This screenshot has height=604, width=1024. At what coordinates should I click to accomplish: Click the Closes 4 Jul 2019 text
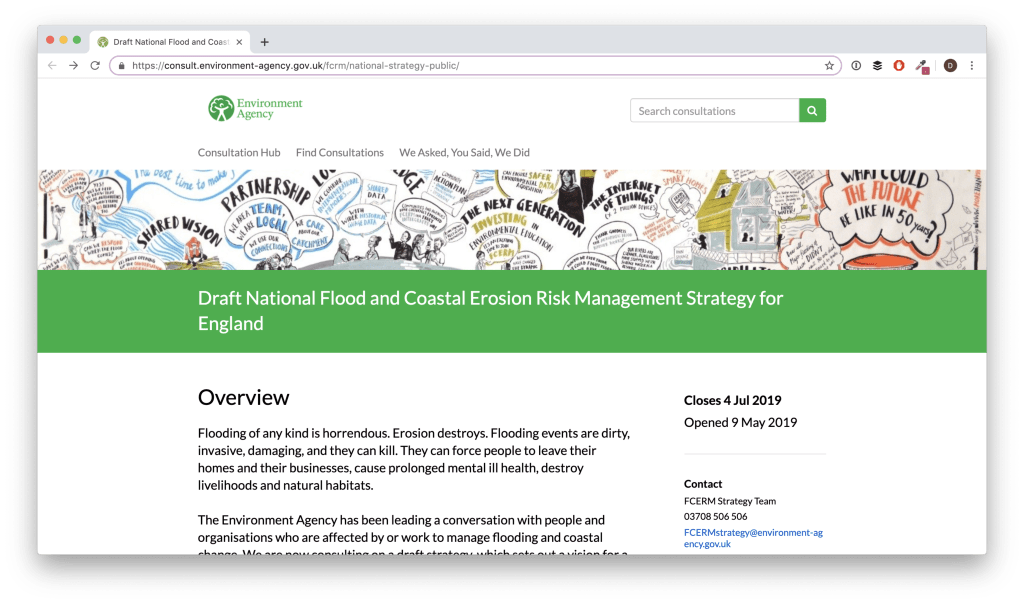click(733, 400)
